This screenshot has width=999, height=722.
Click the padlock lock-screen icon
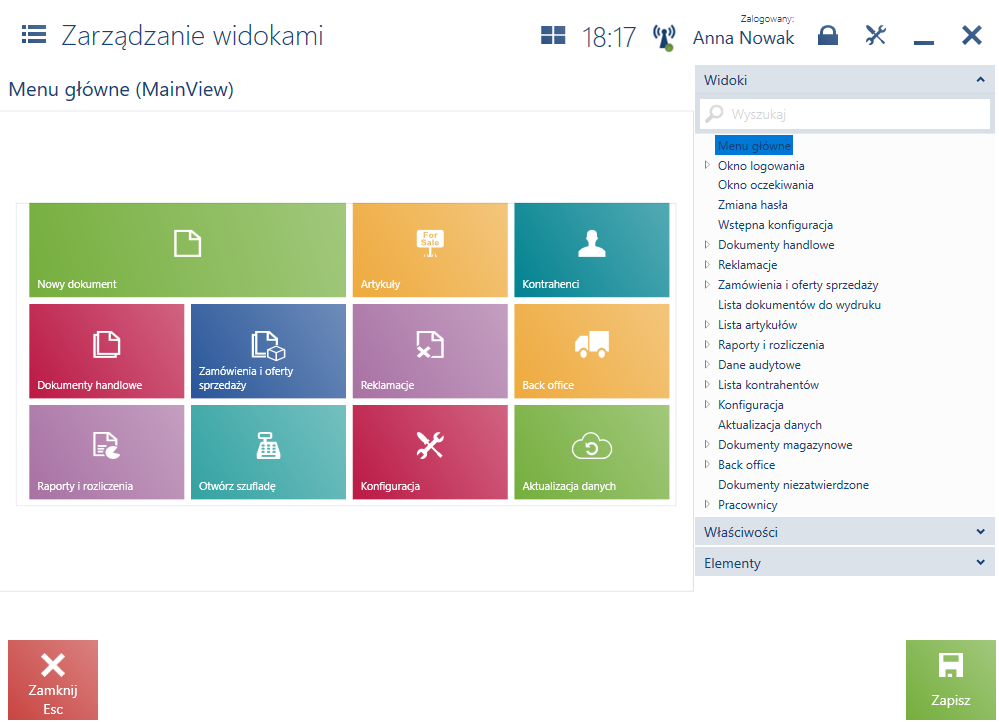click(828, 35)
